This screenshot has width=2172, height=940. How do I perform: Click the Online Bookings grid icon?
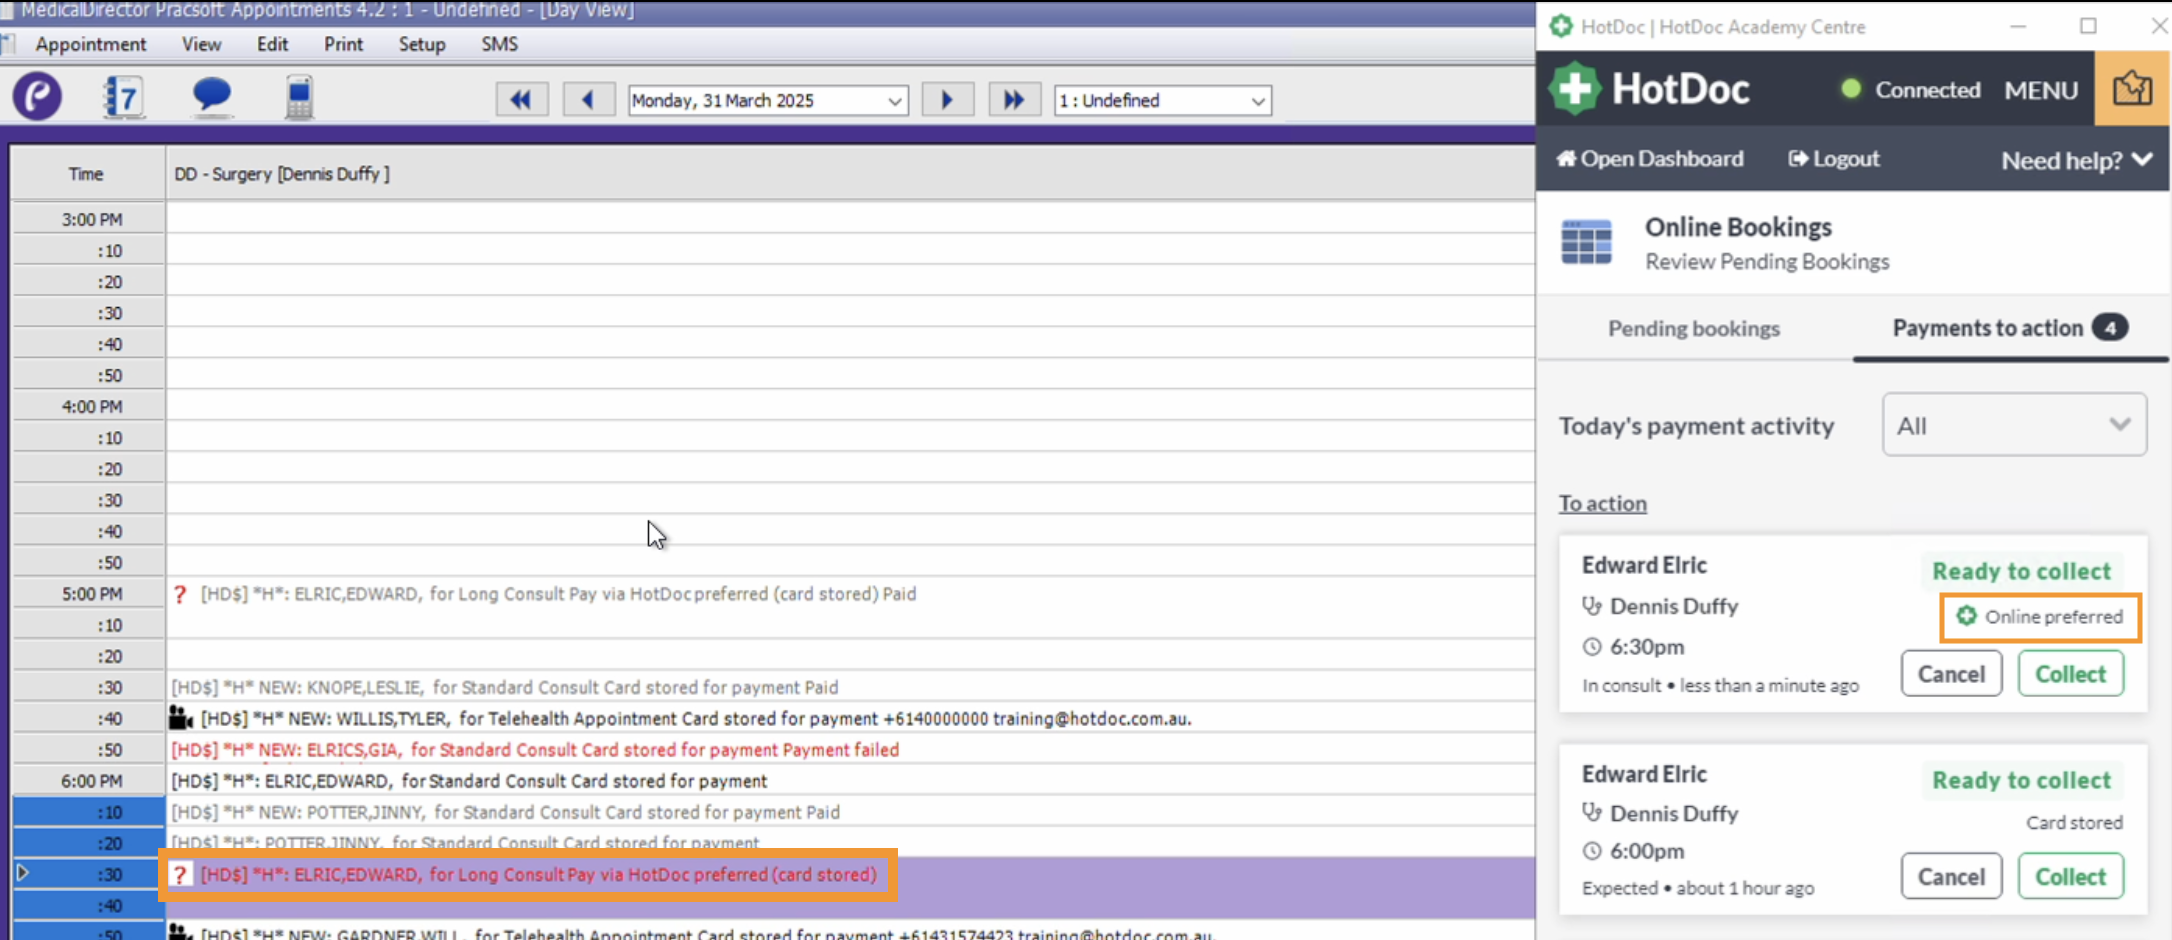1586,243
